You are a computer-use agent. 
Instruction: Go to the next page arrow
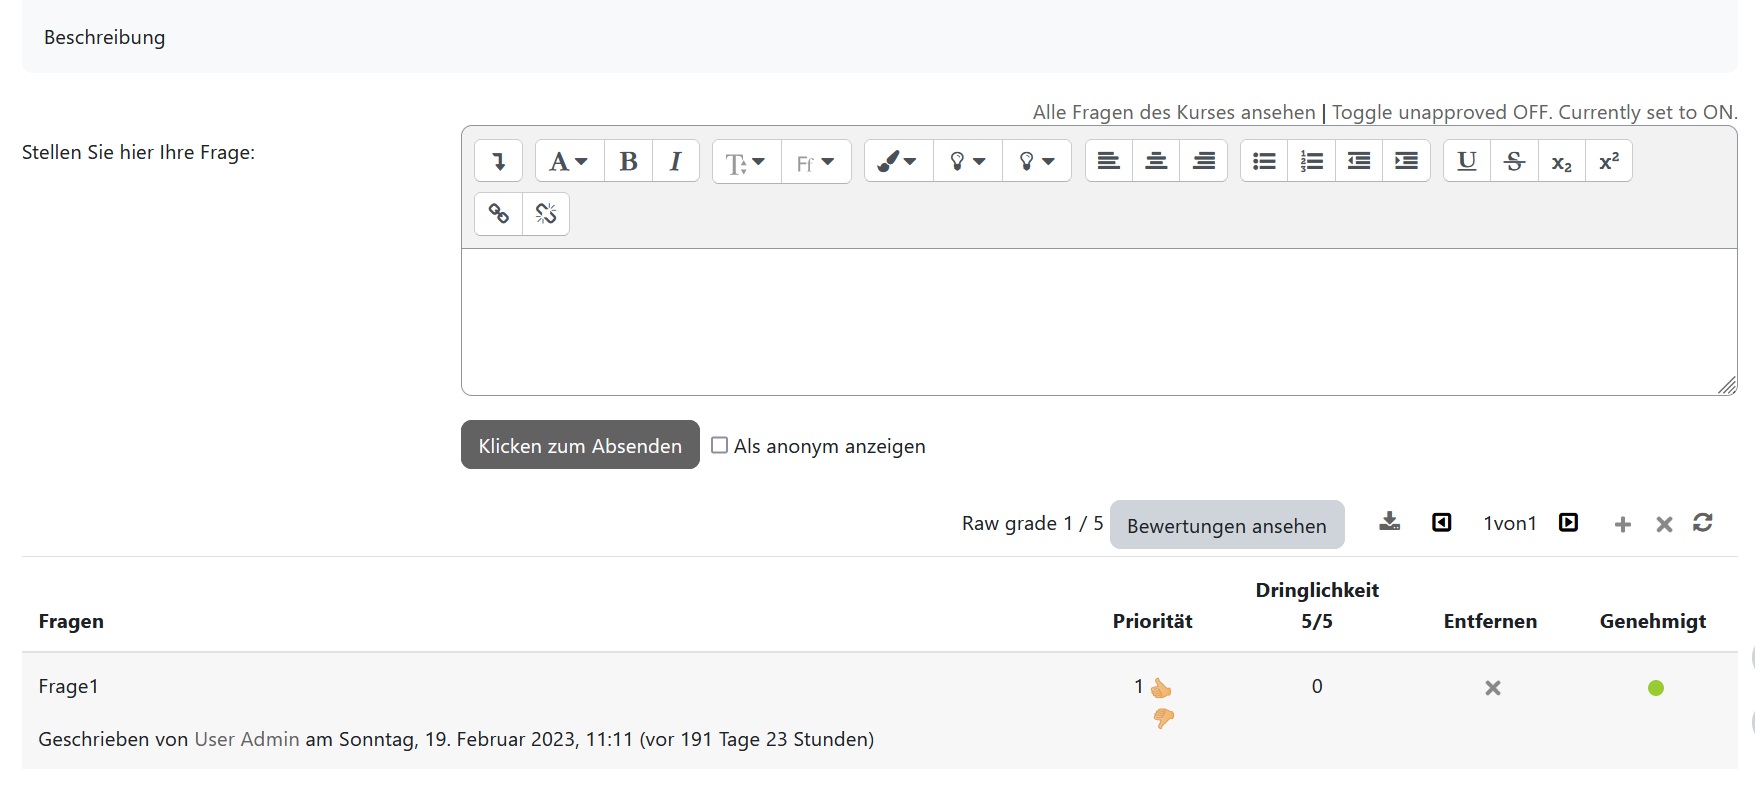[x=1568, y=523]
